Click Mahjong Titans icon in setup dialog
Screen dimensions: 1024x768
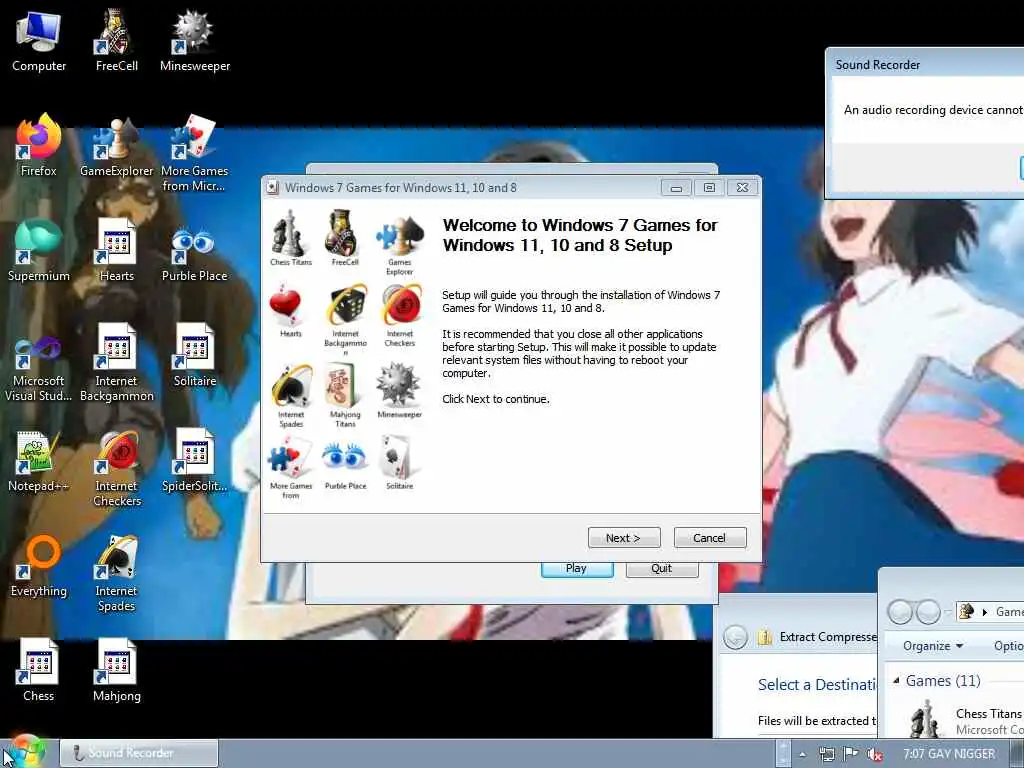tap(345, 396)
